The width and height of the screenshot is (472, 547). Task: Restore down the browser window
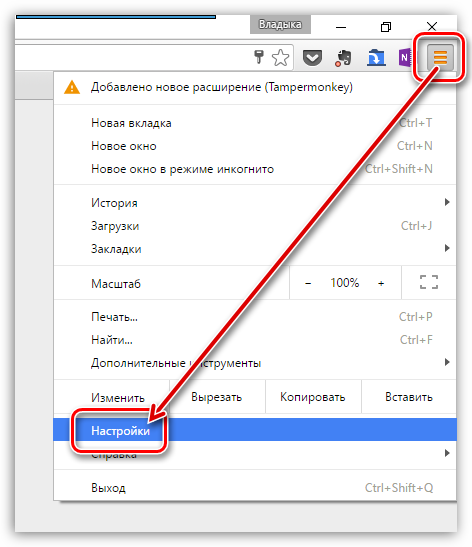386,27
